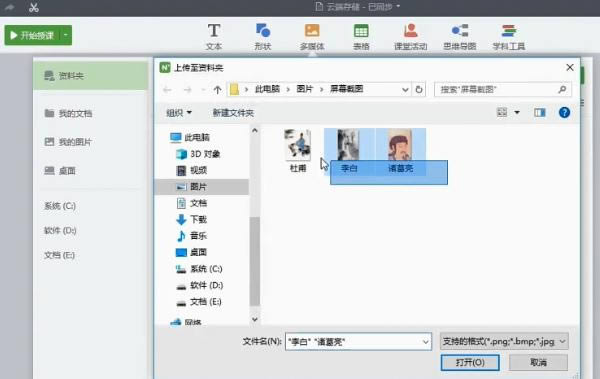Screen dimensions: 600x379
Task: Select 文档 (E:) in the navigation tree
Action: (x=199, y=302)
